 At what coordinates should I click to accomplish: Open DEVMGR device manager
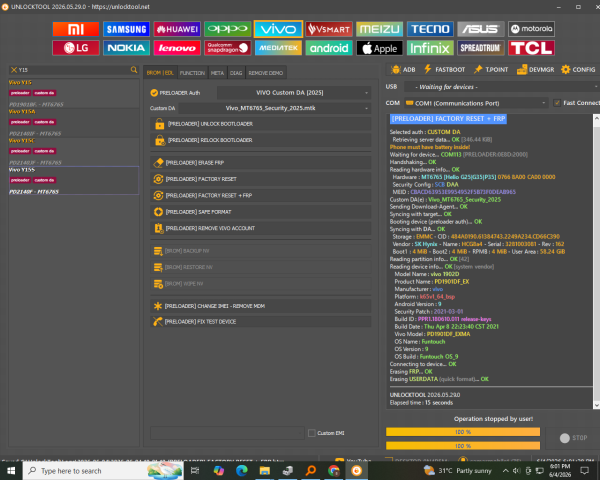[535, 69]
